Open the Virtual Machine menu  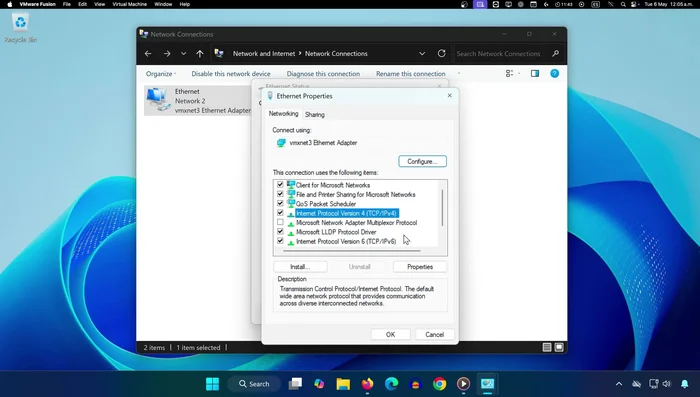[129, 4]
